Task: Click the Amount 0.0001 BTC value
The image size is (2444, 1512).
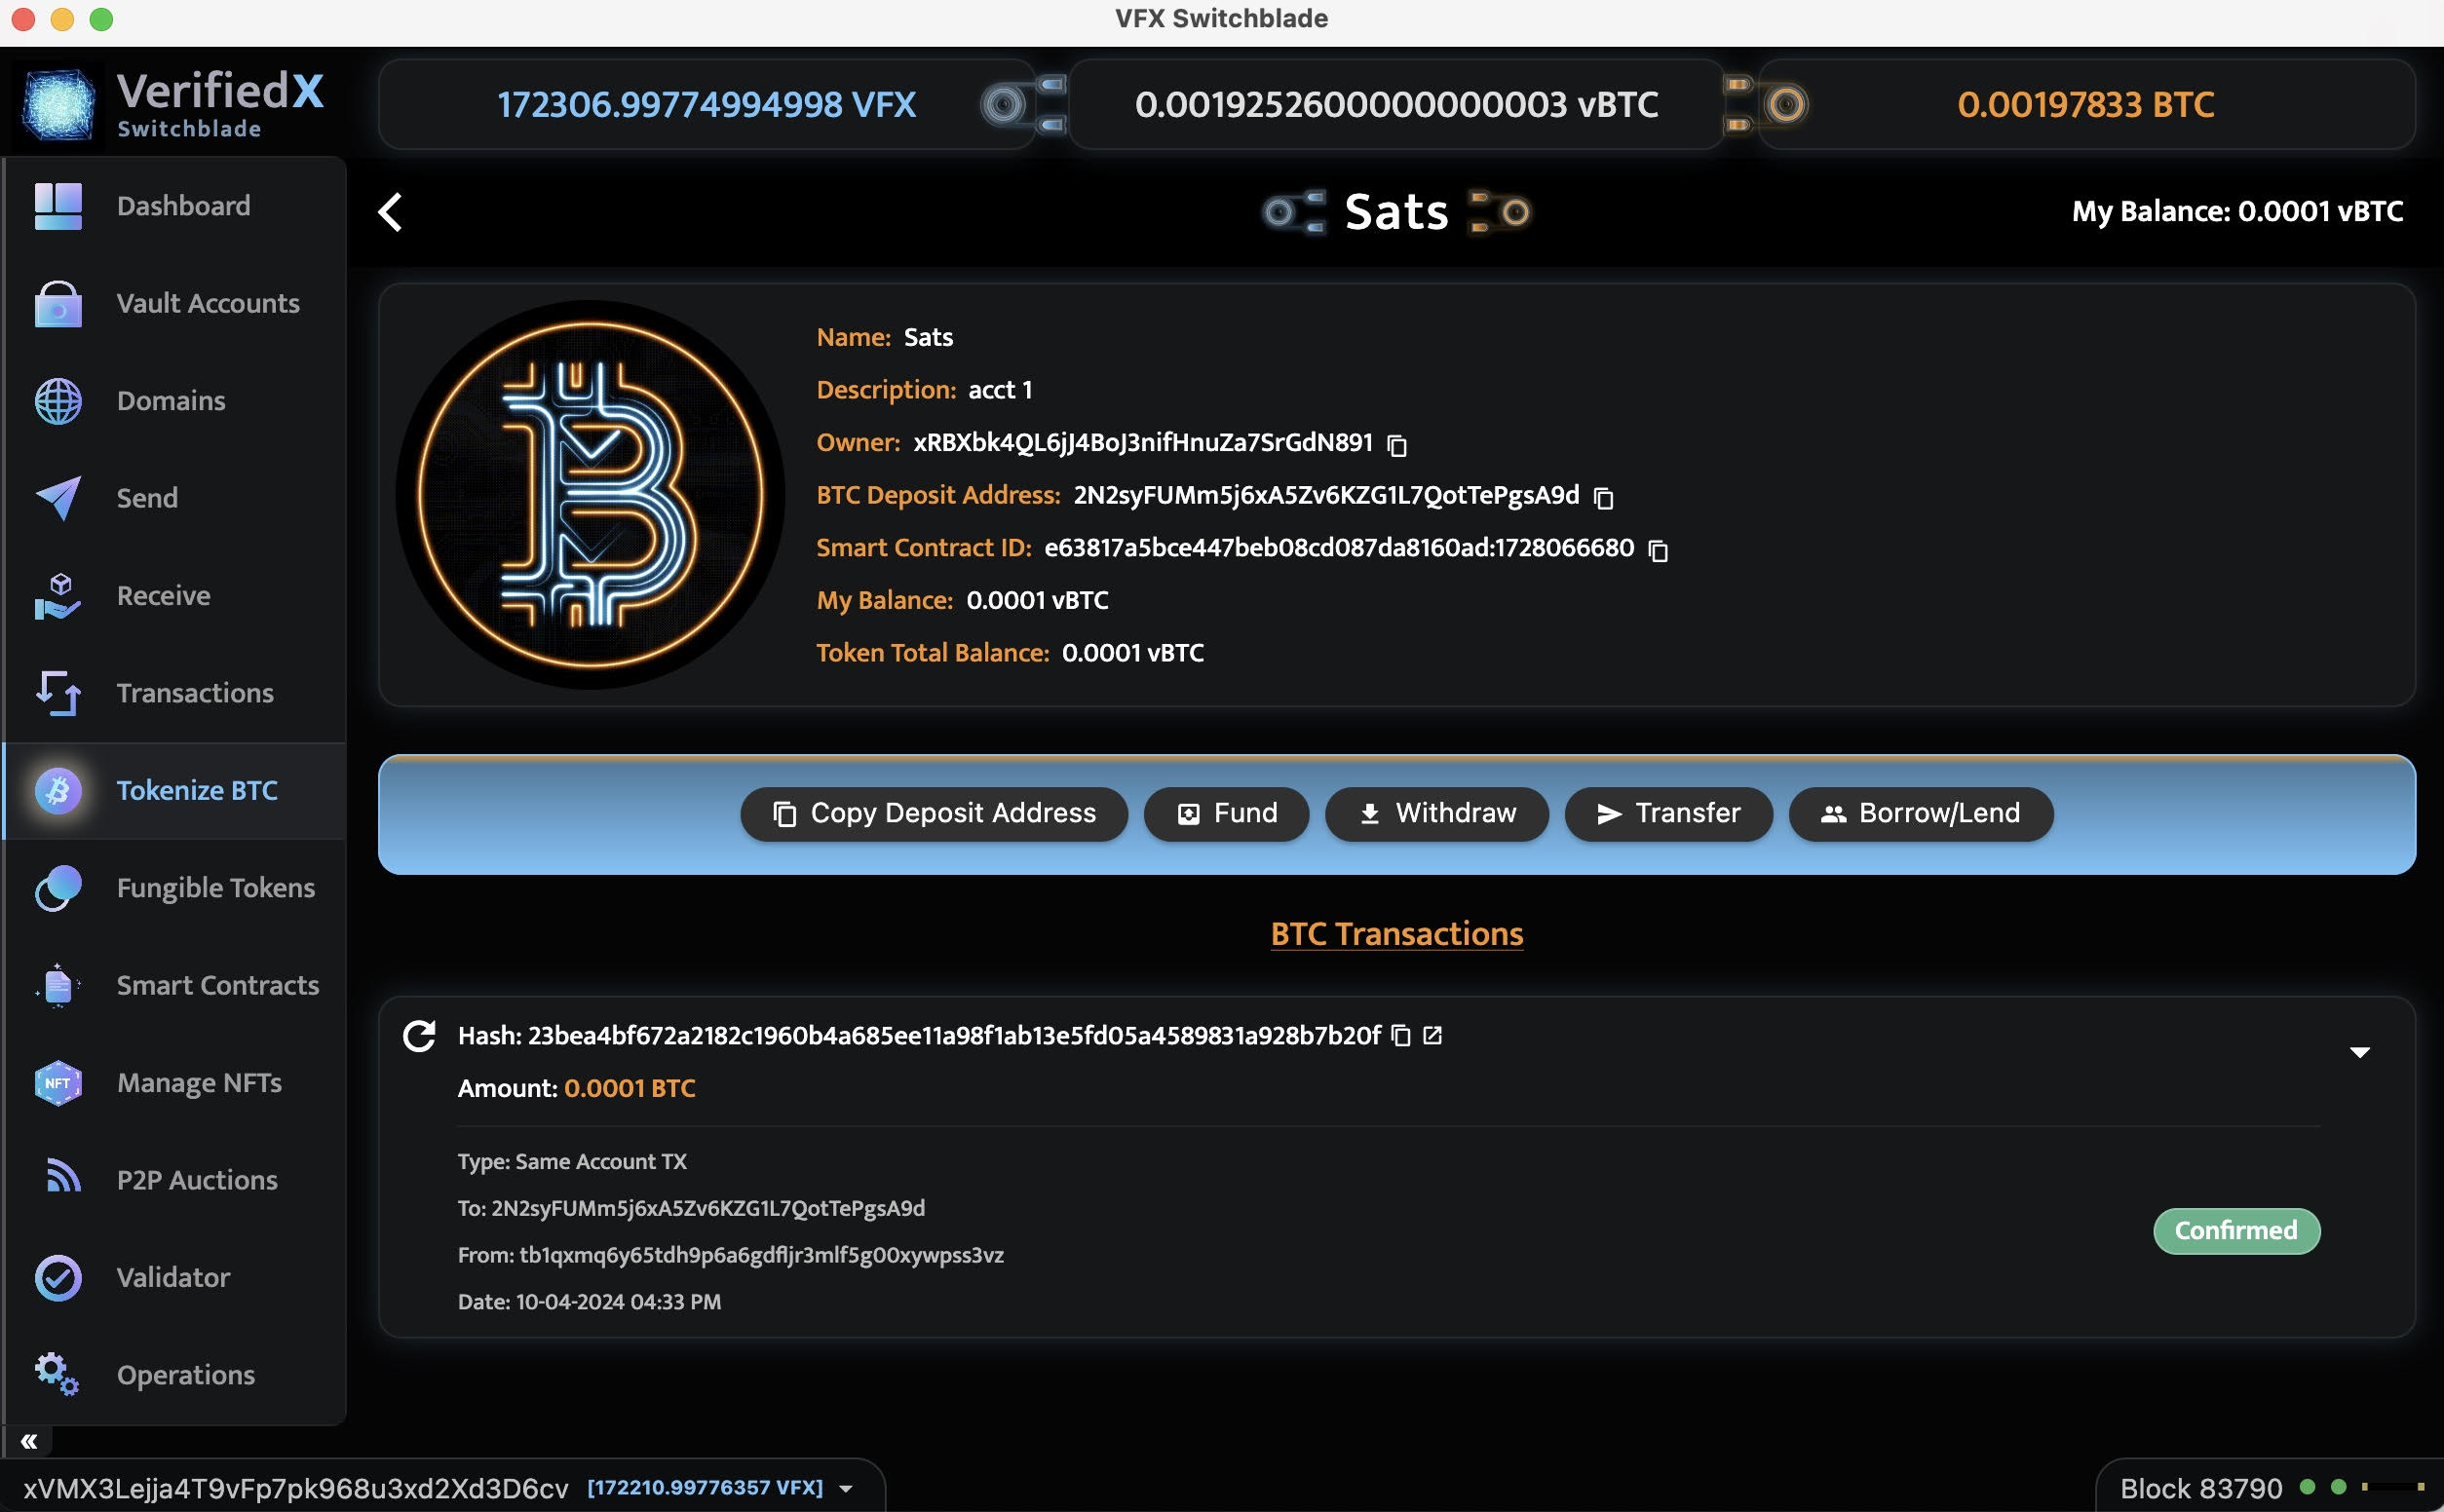Action: 630,1089
